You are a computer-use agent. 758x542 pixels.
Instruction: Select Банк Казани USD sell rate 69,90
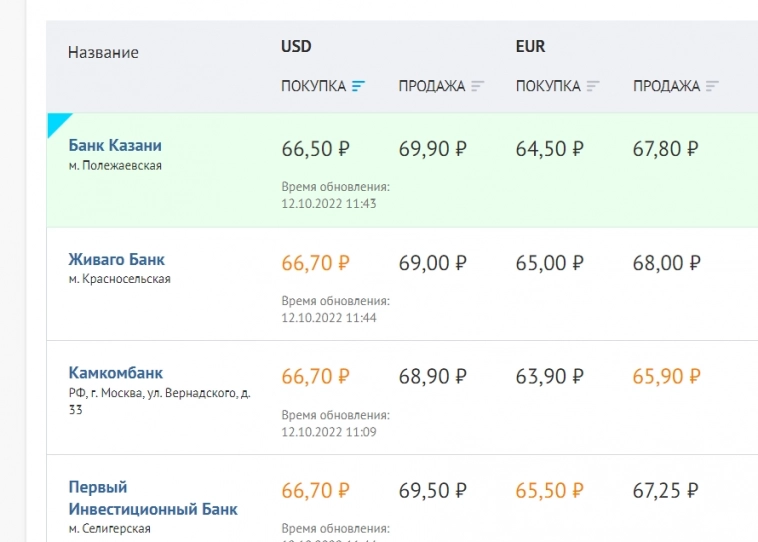click(432, 150)
